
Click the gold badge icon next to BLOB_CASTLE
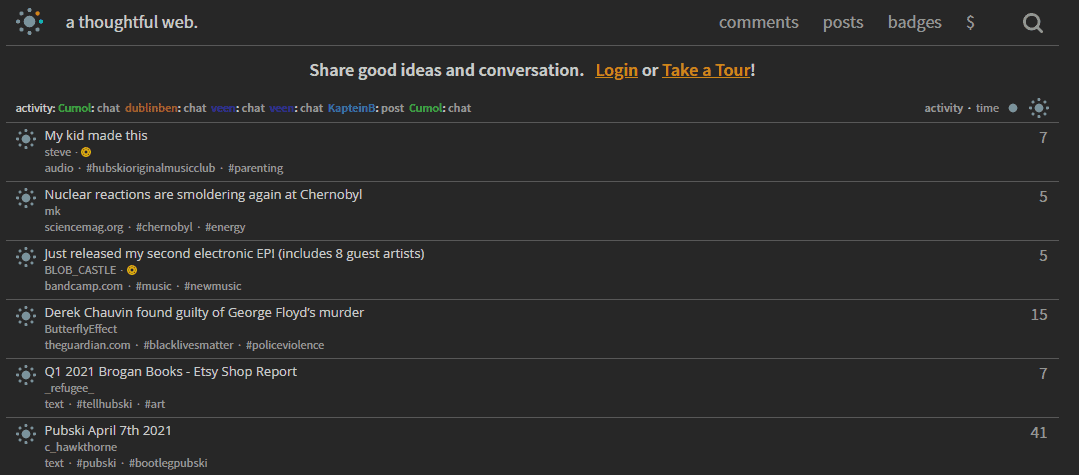click(132, 270)
